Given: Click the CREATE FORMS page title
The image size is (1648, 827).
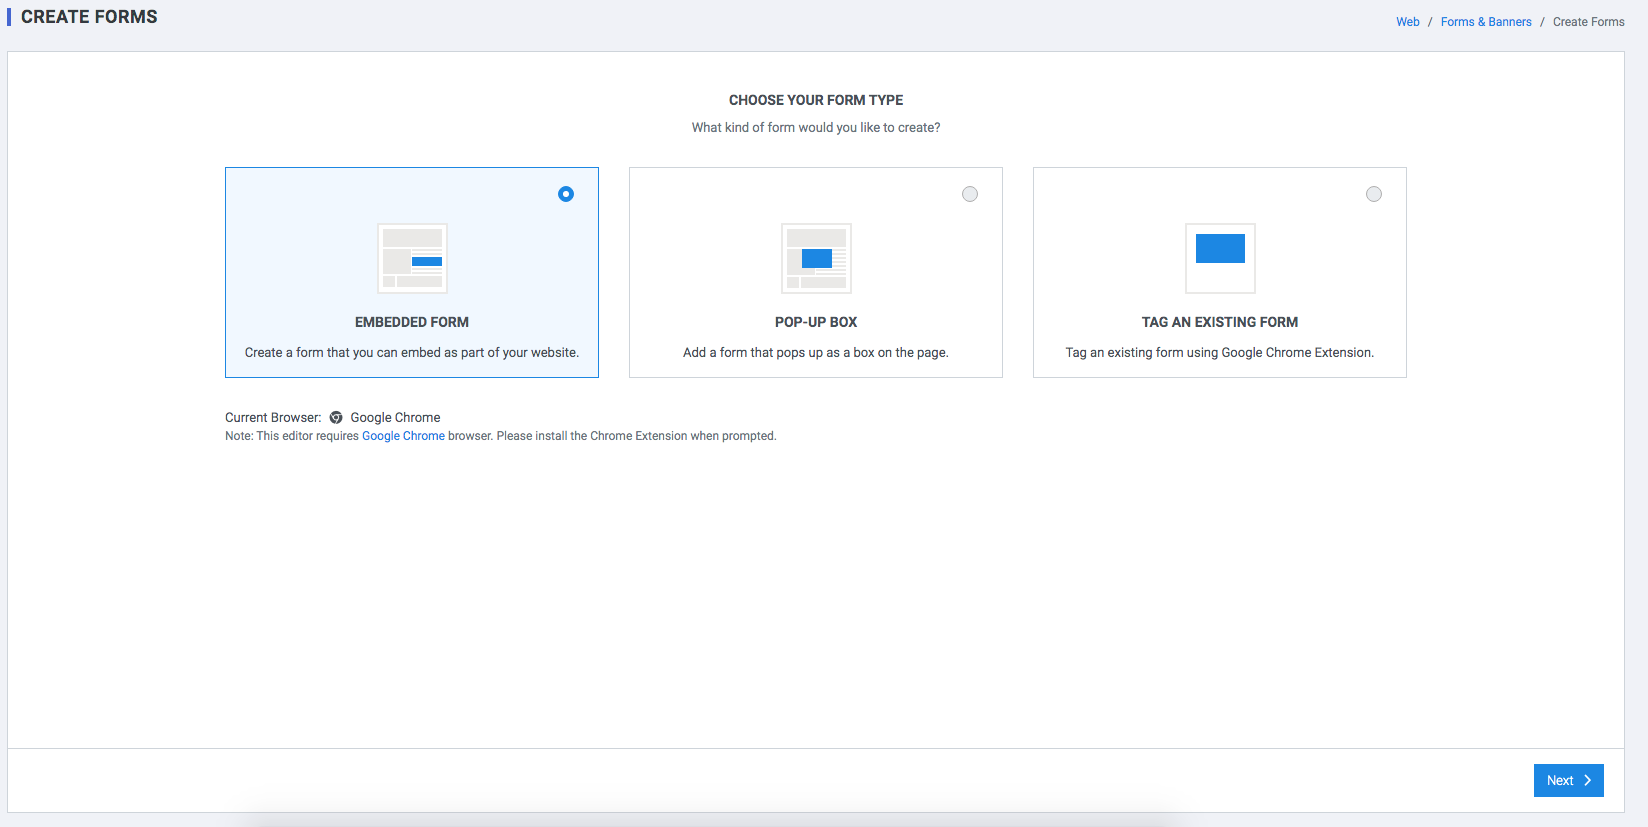Looking at the screenshot, I should 89,17.
